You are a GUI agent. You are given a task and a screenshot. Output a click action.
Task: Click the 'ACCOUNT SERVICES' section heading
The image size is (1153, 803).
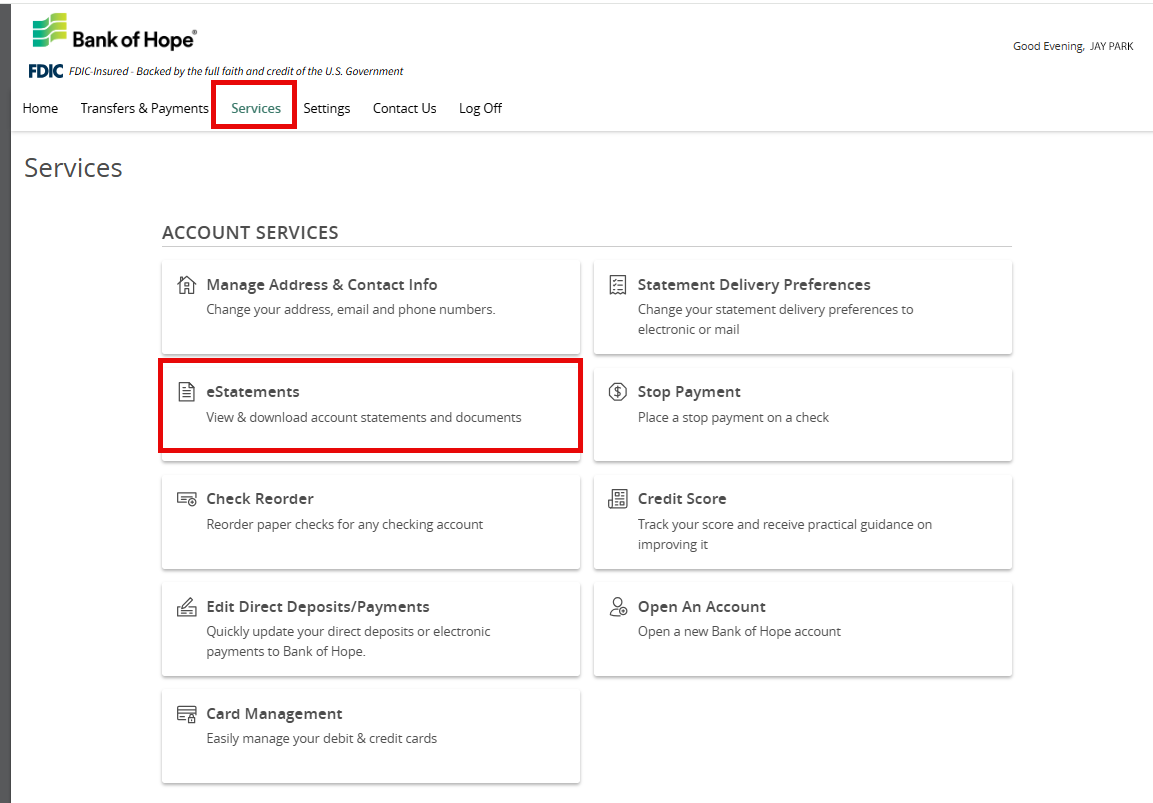(250, 232)
